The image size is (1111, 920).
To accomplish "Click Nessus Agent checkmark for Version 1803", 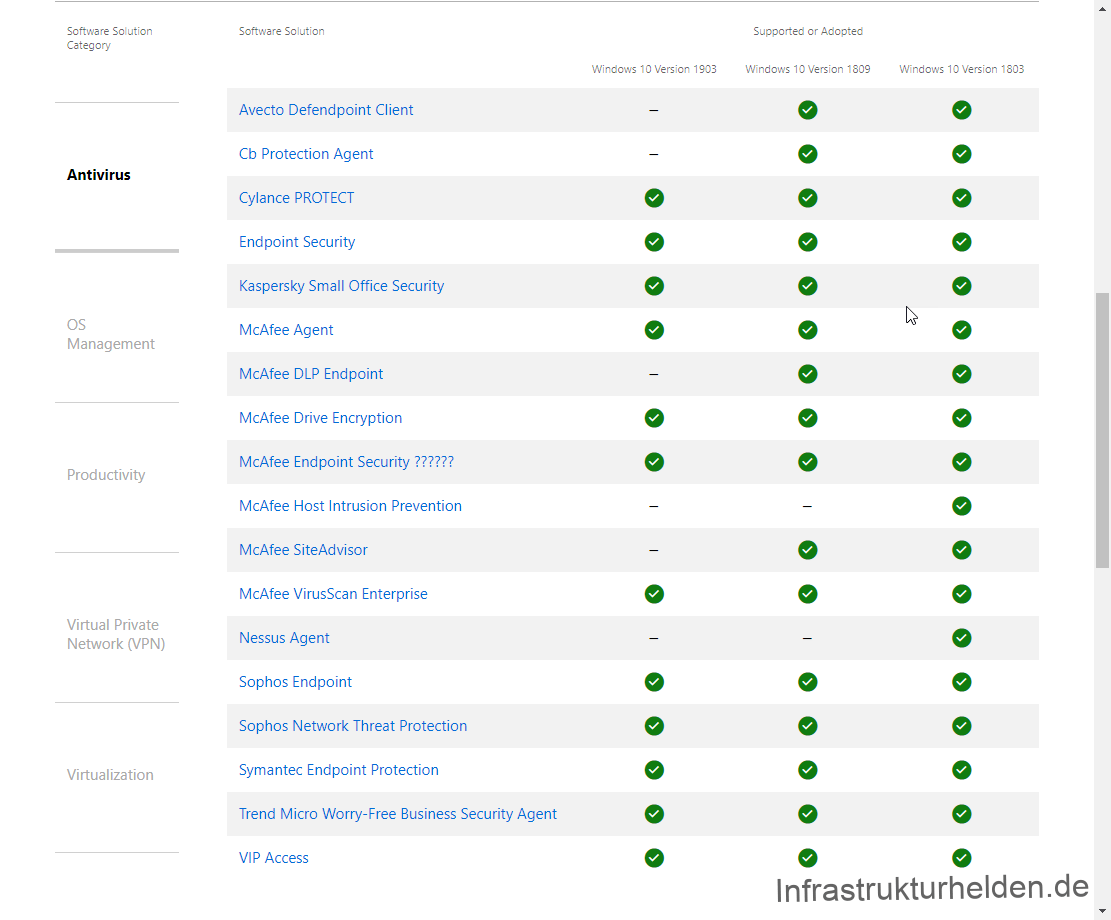I will click(x=961, y=637).
